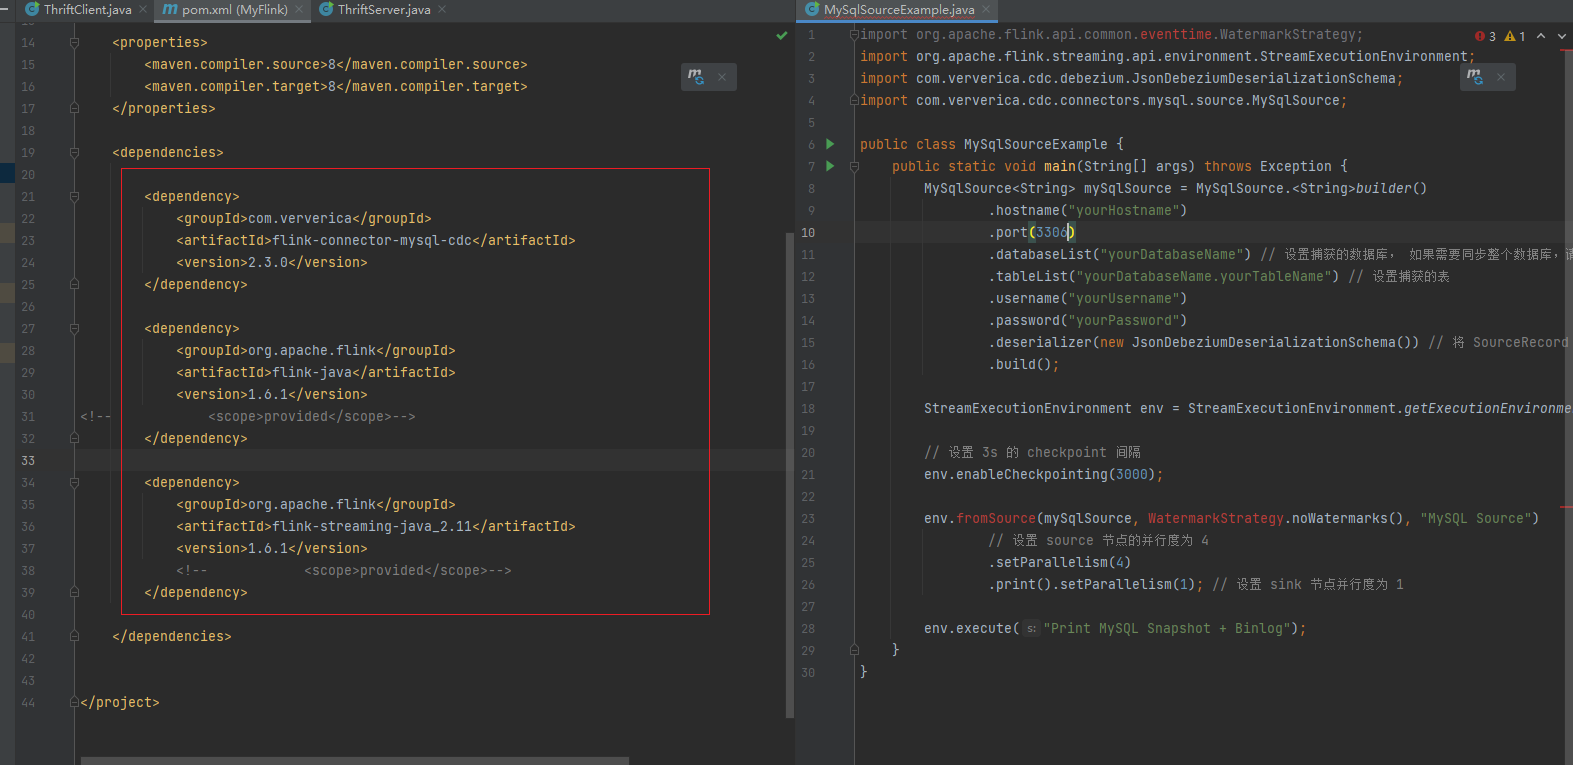Click the .username("yourUsername") call
This screenshot has height=765, width=1573.
pyautogui.click(x=1088, y=299)
